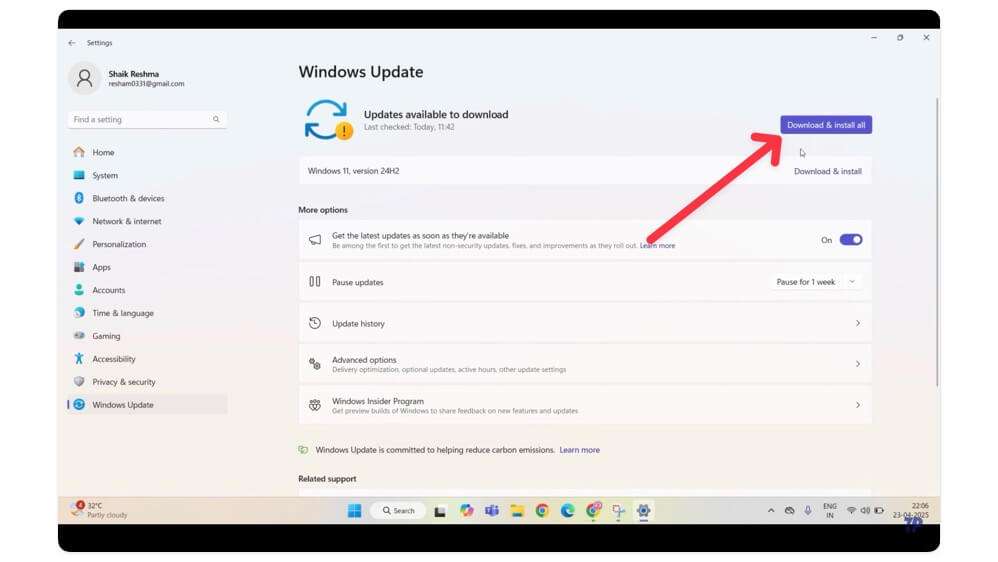Click the Settings window vertical scrollbar
This screenshot has width=998, height=562.
pos(937,242)
